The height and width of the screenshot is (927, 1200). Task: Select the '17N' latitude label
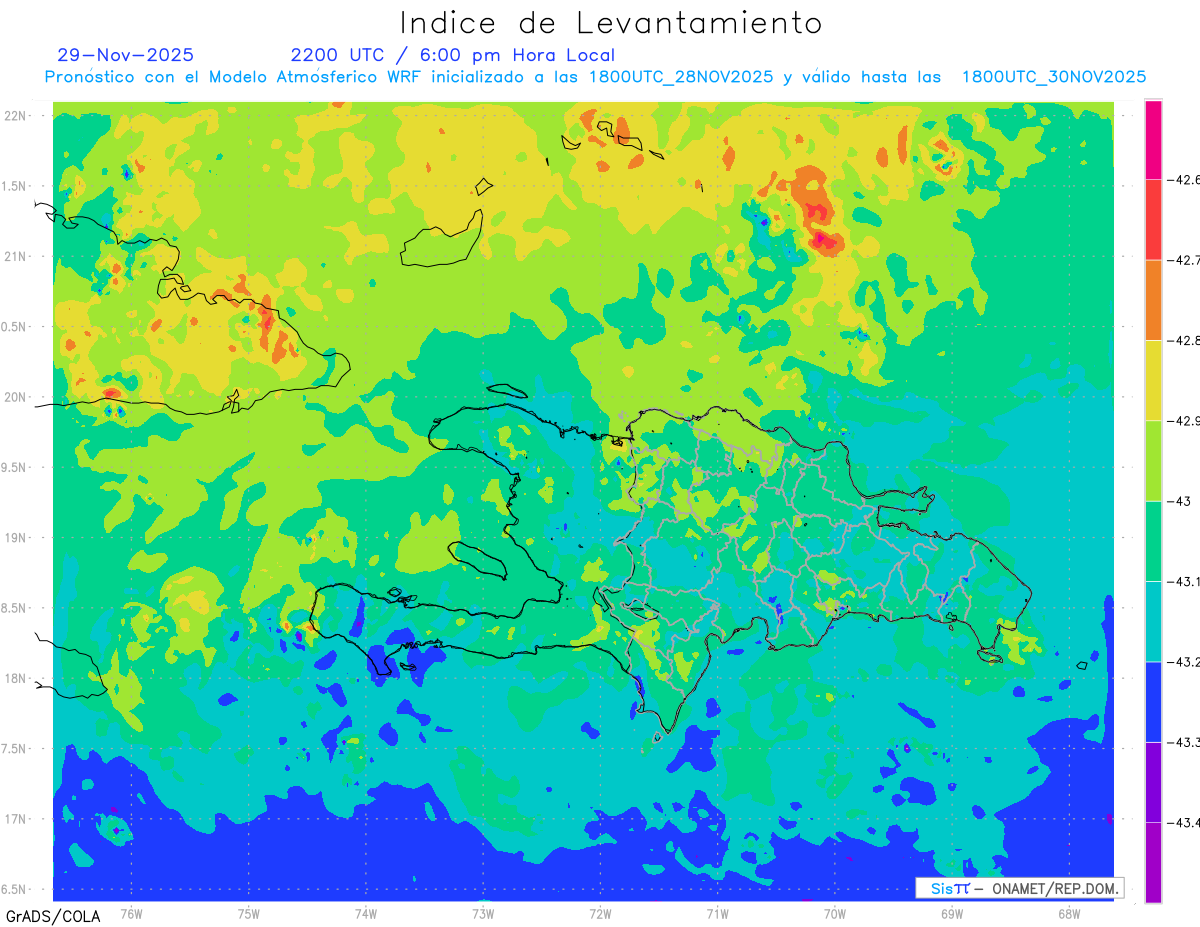(x=16, y=819)
